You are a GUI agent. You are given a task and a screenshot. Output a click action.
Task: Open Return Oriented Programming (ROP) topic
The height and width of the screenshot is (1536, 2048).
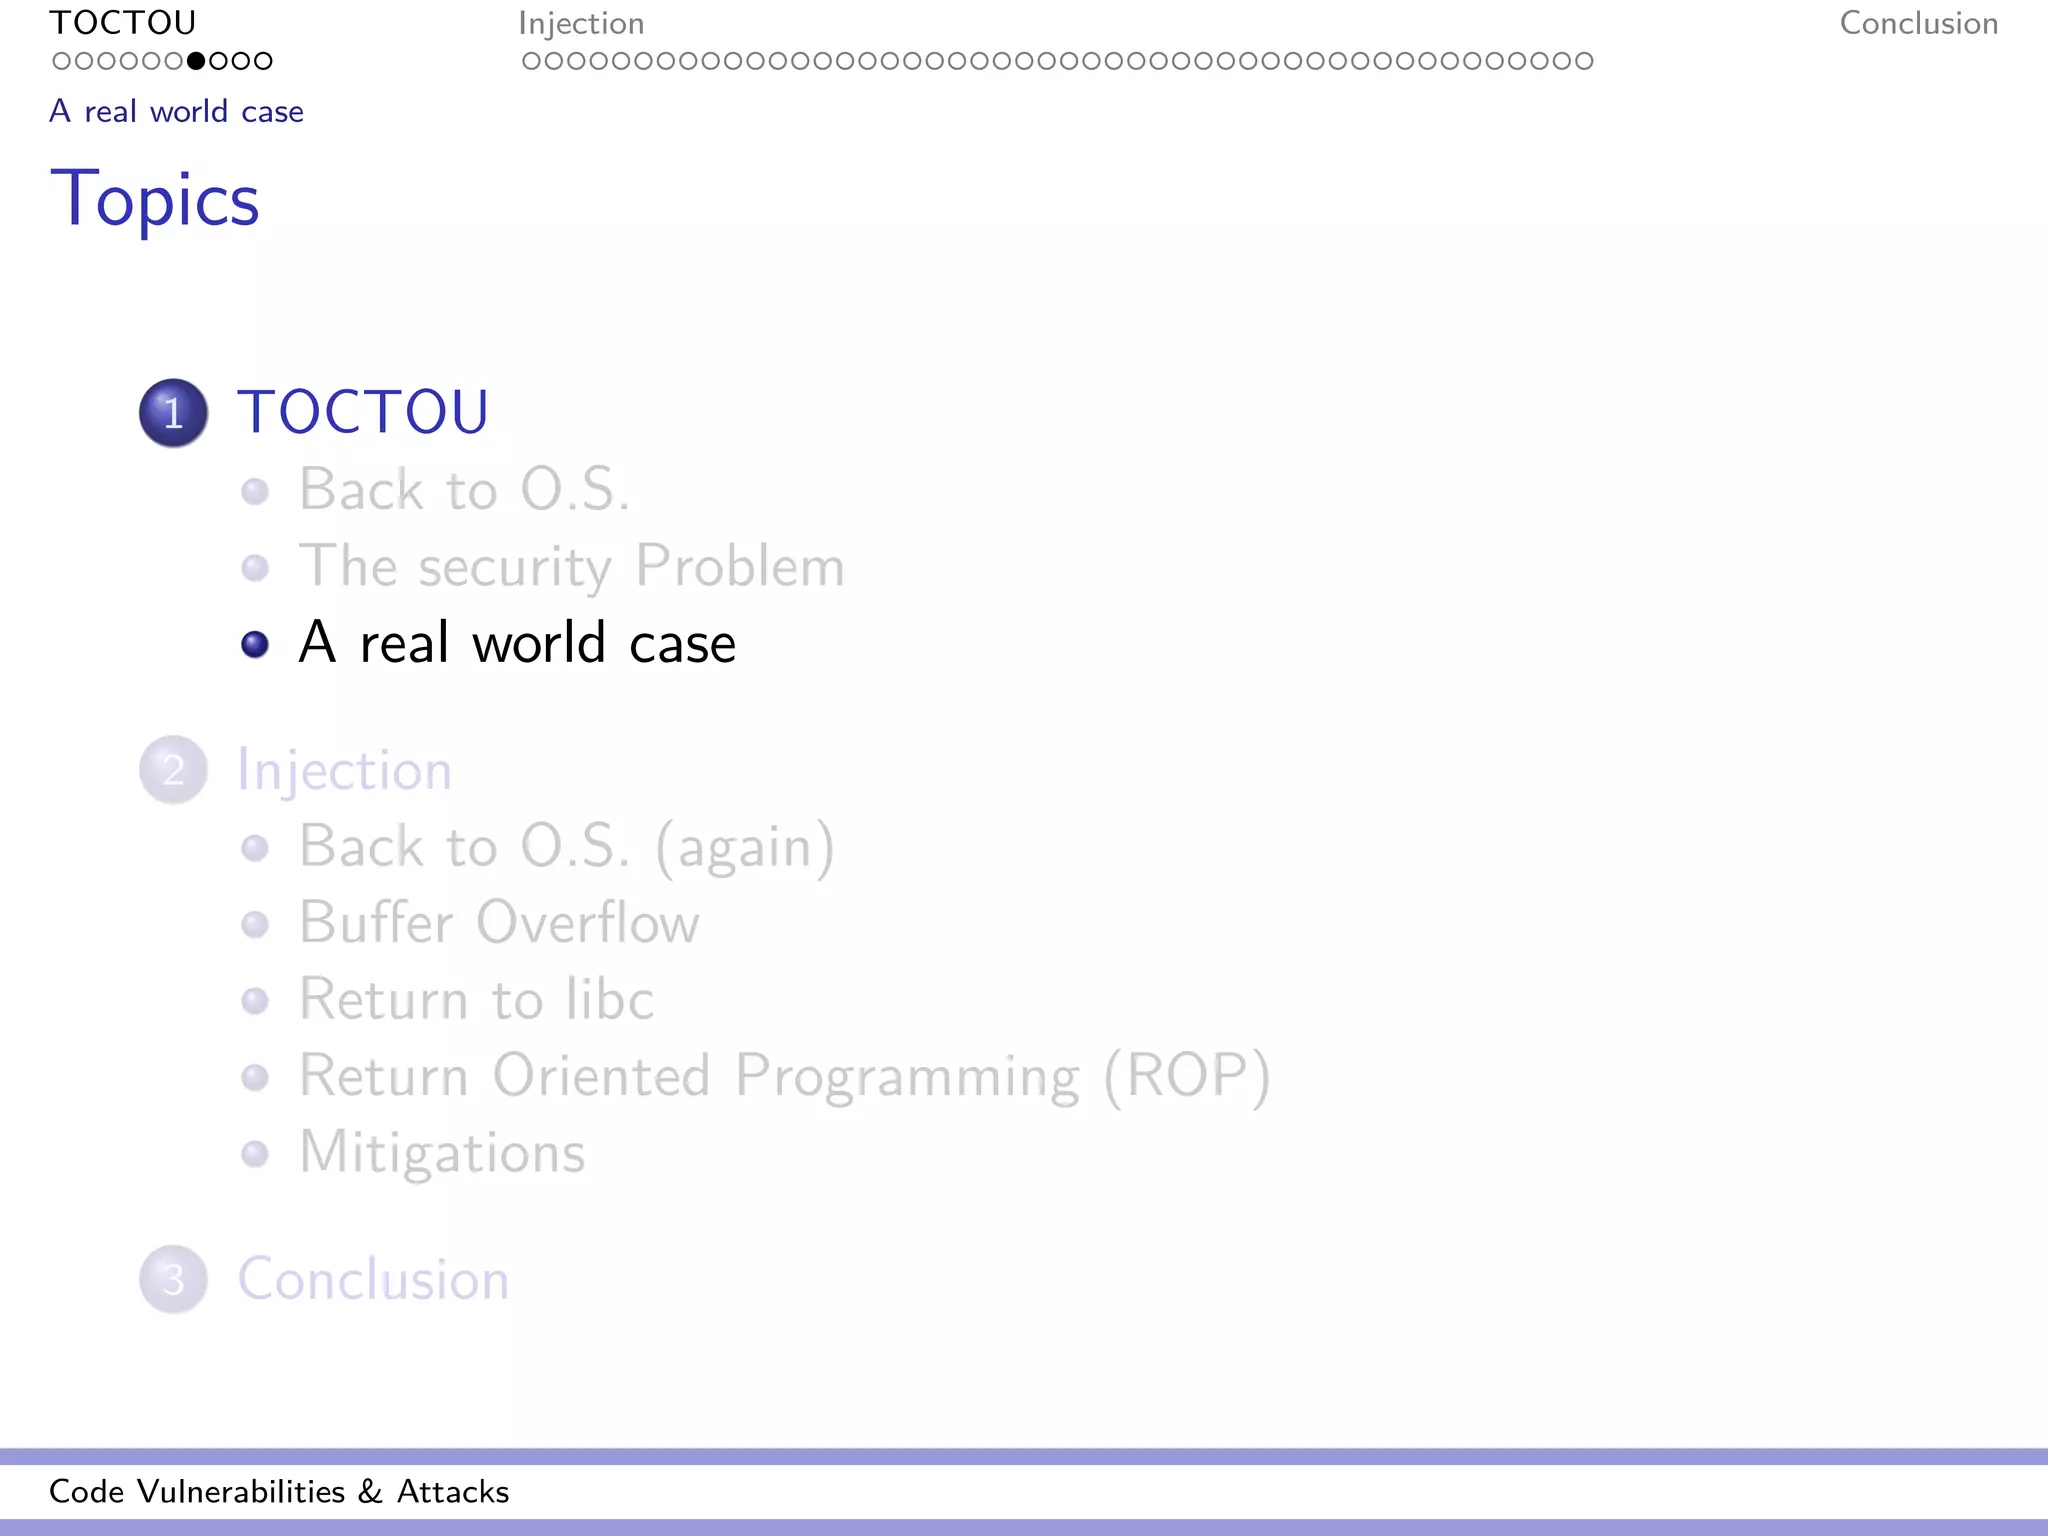click(785, 1076)
